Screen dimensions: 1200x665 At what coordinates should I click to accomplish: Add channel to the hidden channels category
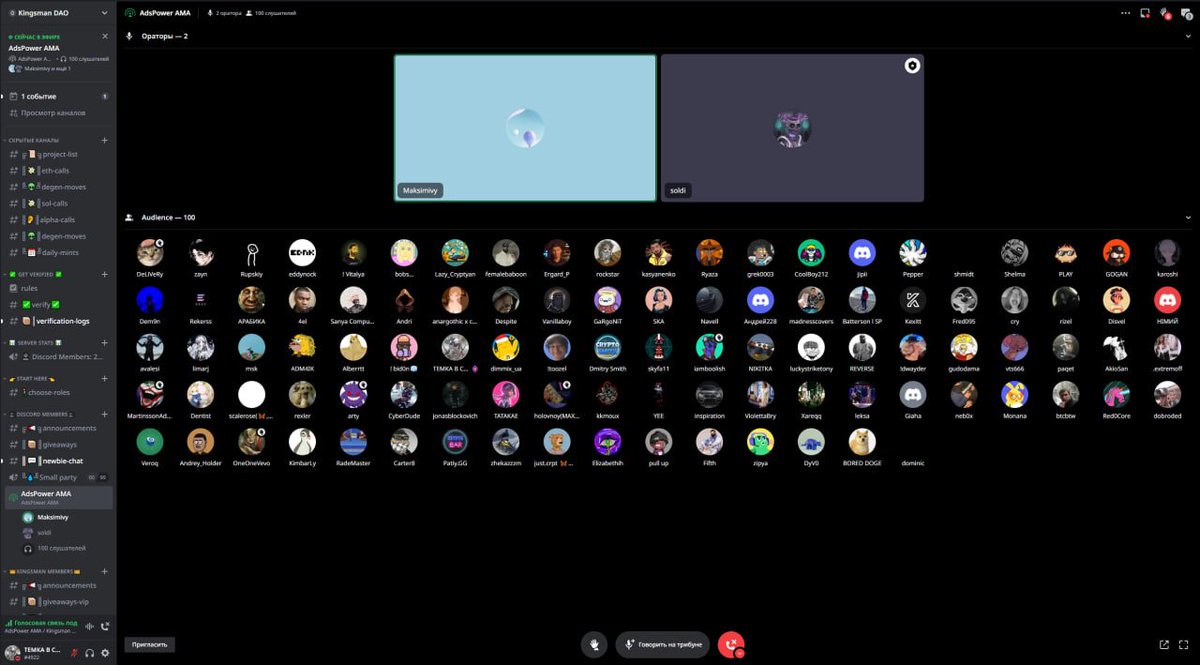pyautogui.click(x=105, y=140)
